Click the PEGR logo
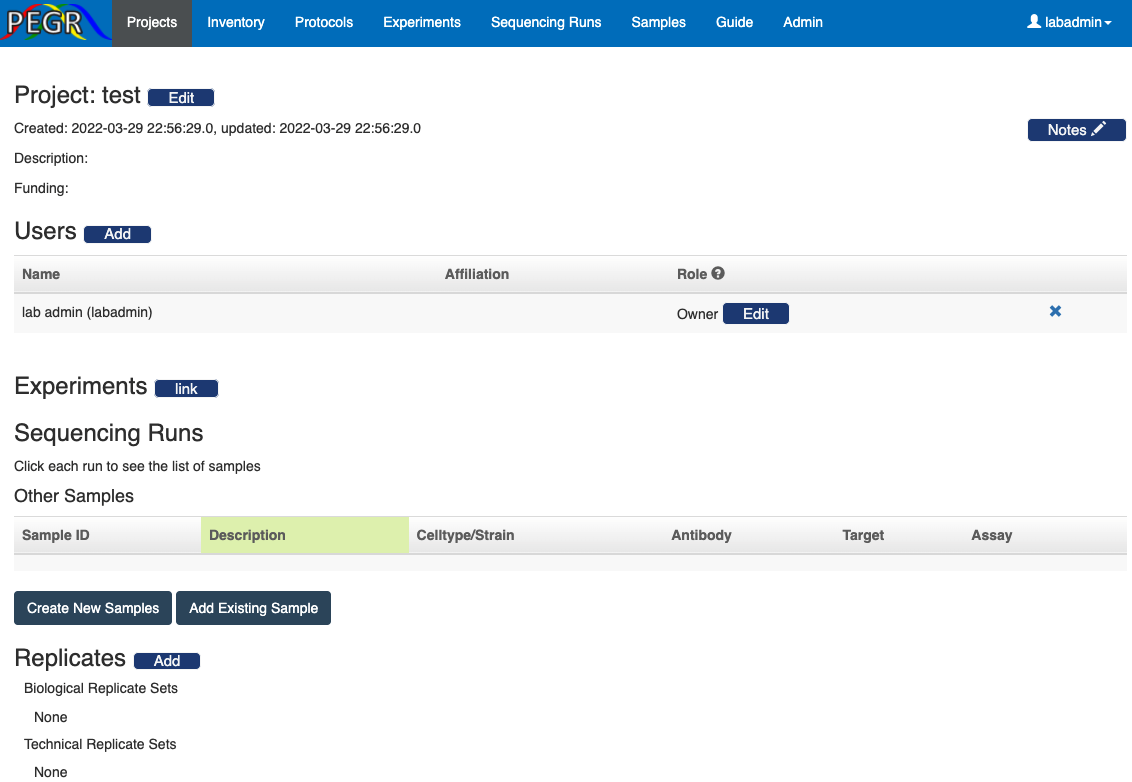This screenshot has width=1132, height=782. pos(56,22)
